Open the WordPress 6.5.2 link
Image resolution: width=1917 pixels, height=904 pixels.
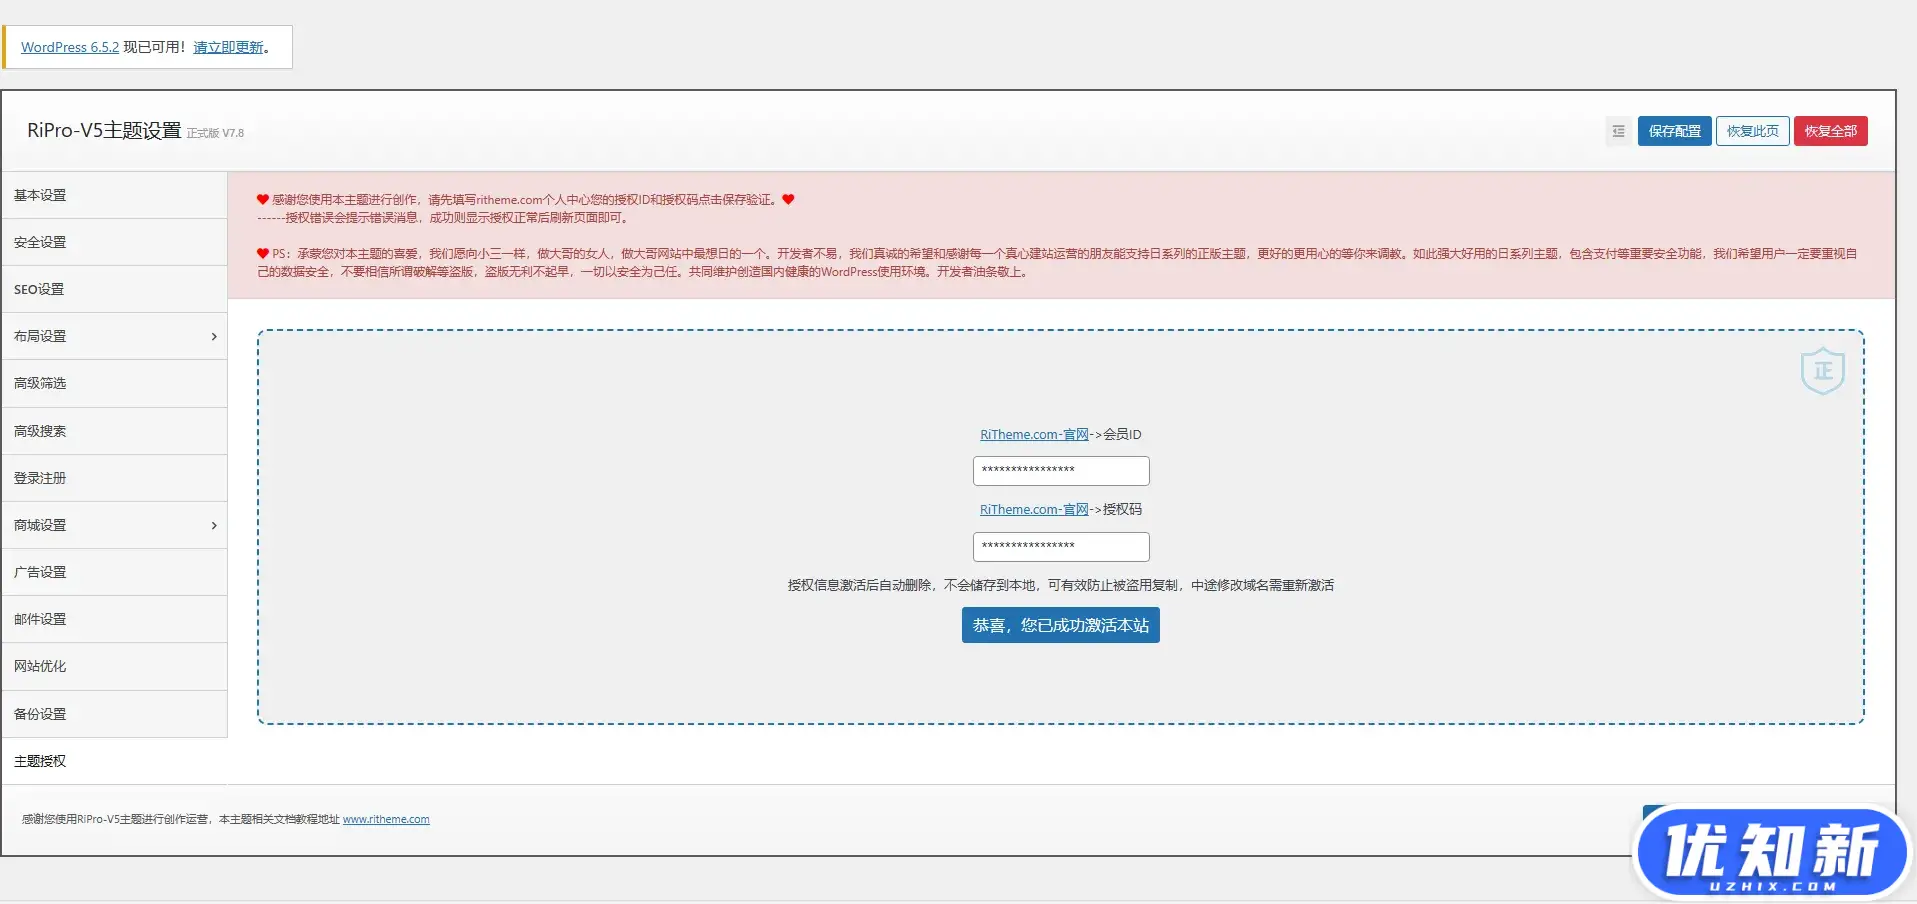(x=70, y=47)
